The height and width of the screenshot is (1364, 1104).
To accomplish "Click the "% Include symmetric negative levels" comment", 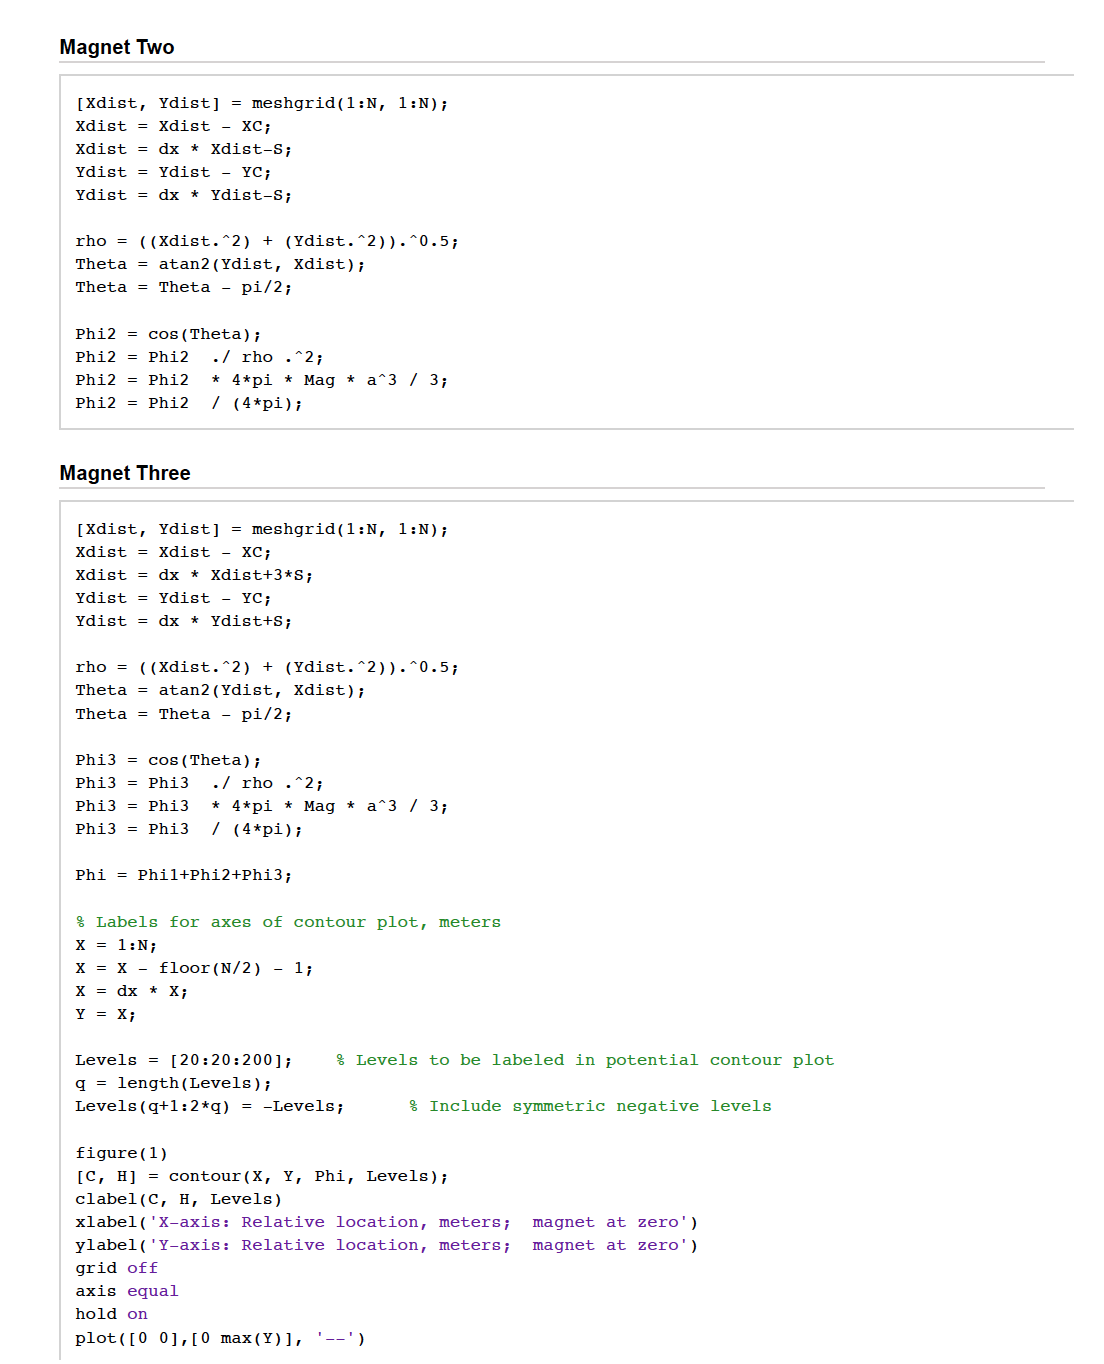I will [590, 1106].
